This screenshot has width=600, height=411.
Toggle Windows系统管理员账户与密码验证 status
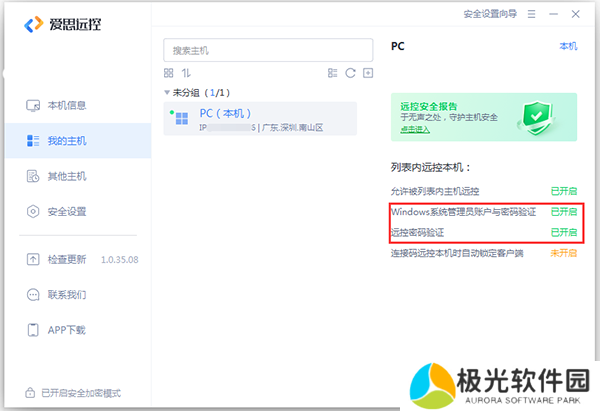pyautogui.click(x=563, y=212)
